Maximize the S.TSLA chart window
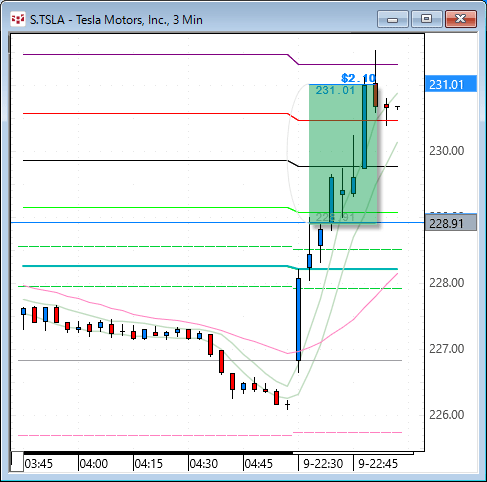Screen dimensions: 487x482 [426, 19]
